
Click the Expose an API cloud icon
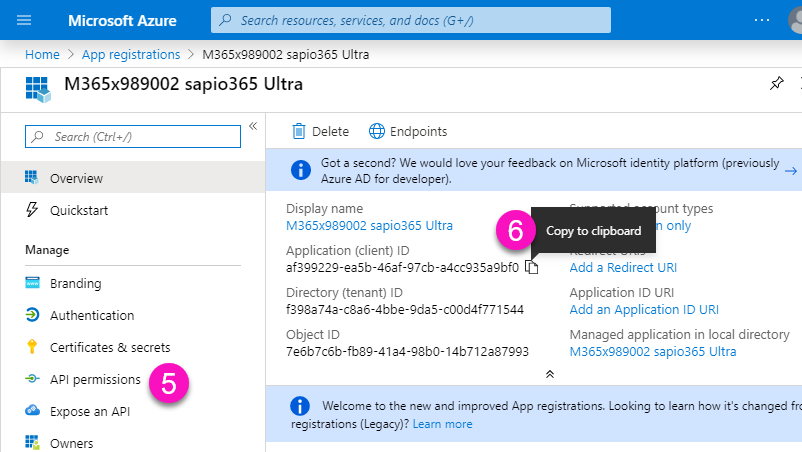(32, 411)
